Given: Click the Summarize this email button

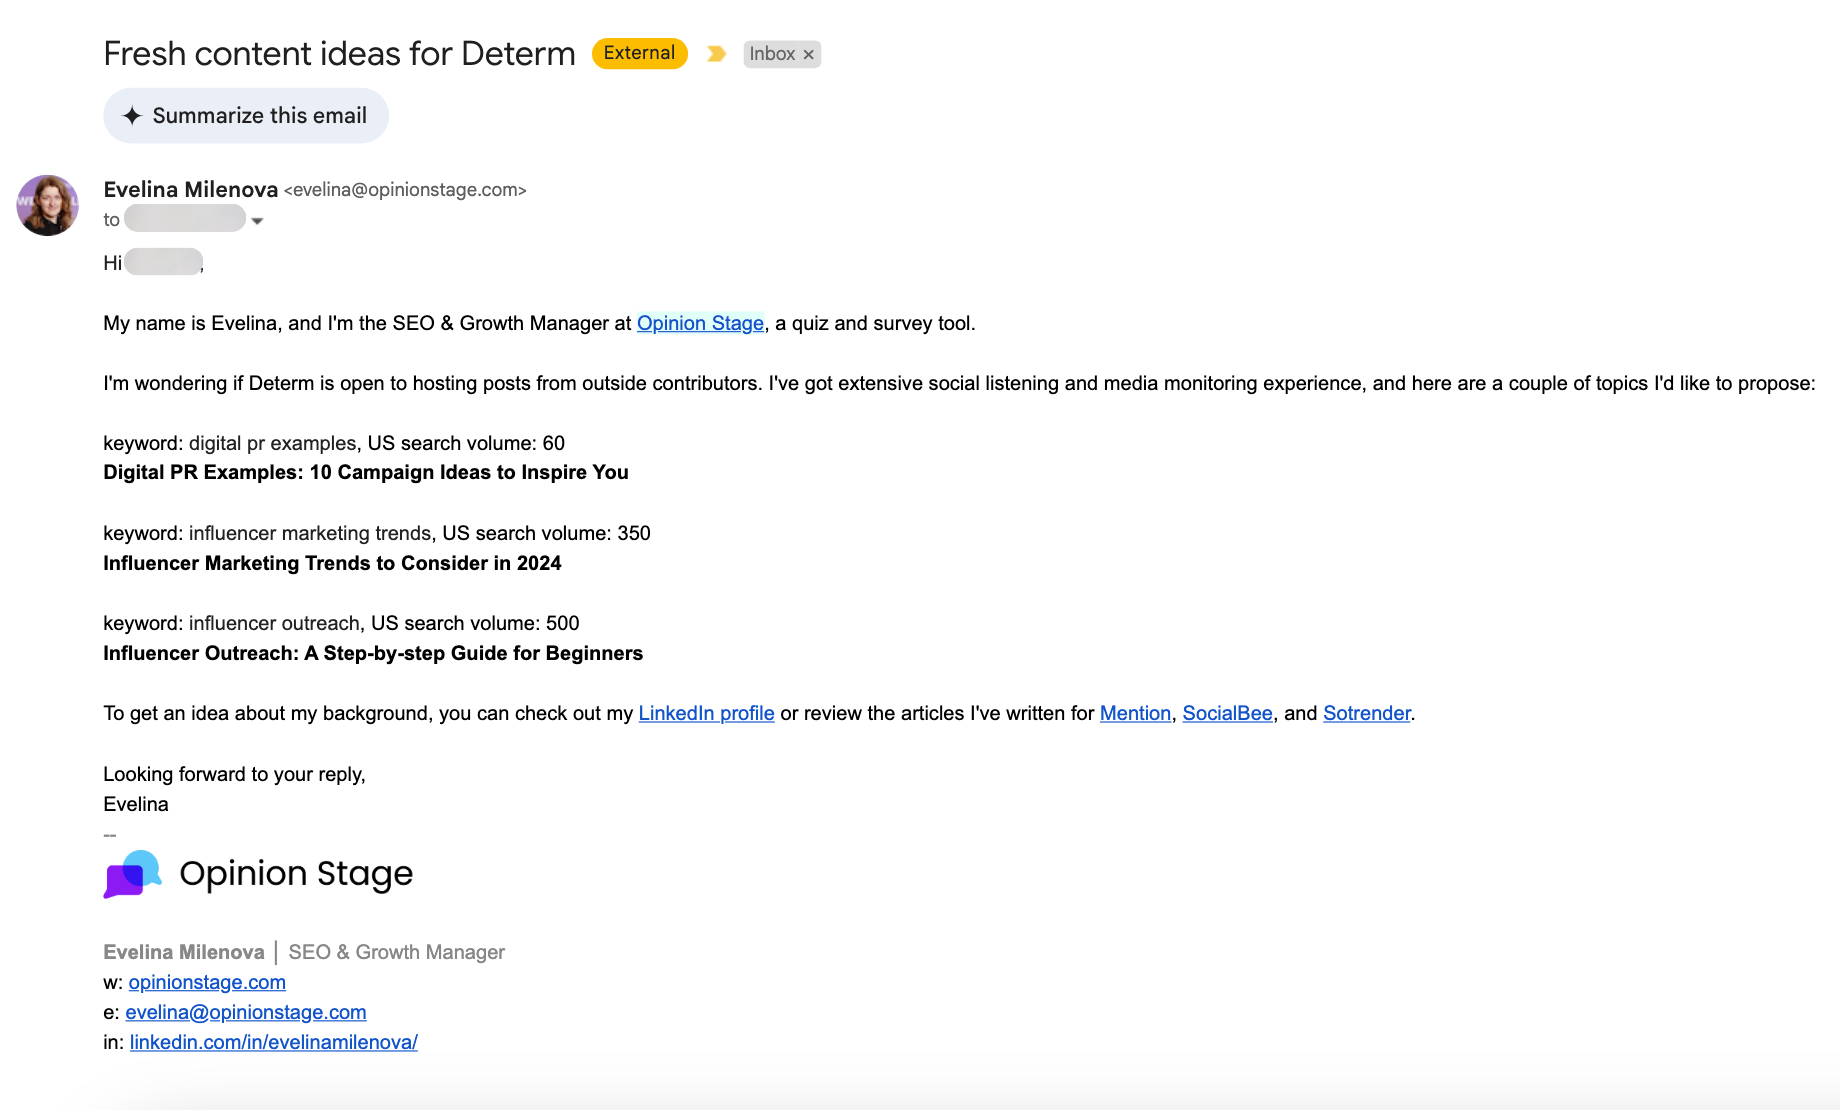Looking at the screenshot, I should 245,115.
